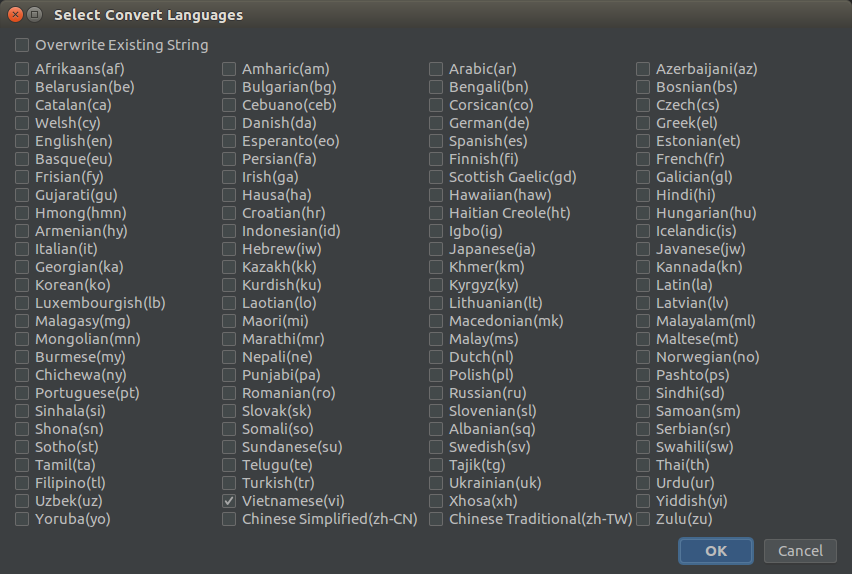Click the Cancel button
The height and width of the screenshot is (574, 852).
[x=800, y=551]
